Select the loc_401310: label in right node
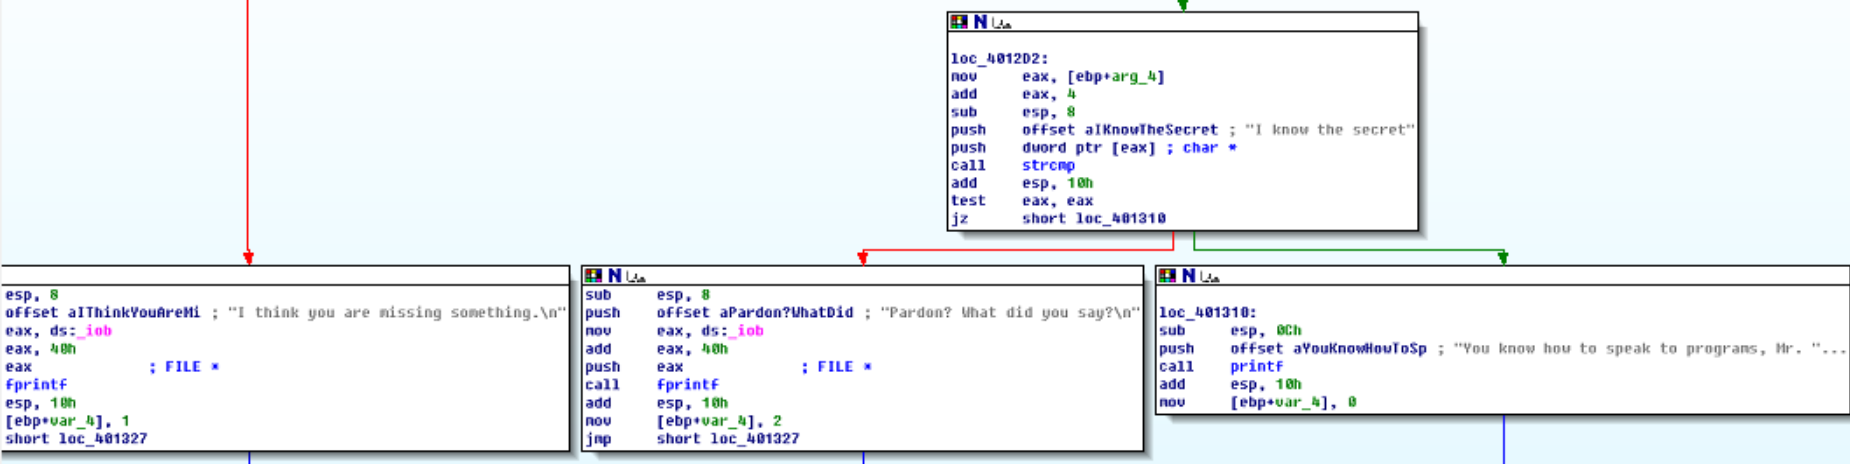Viewport: 1850px width, 464px height. pyautogui.click(x=1207, y=313)
